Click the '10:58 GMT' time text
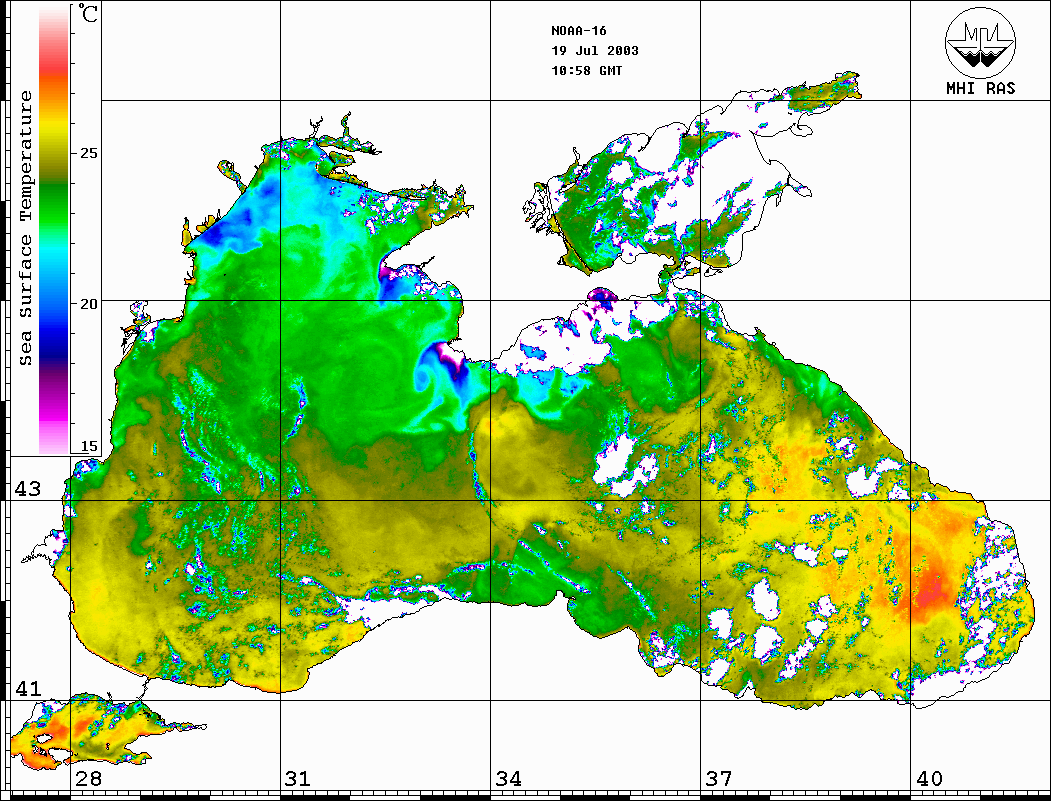Image resolution: width=1051 pixels, height=801 pixels. (587, 70)
